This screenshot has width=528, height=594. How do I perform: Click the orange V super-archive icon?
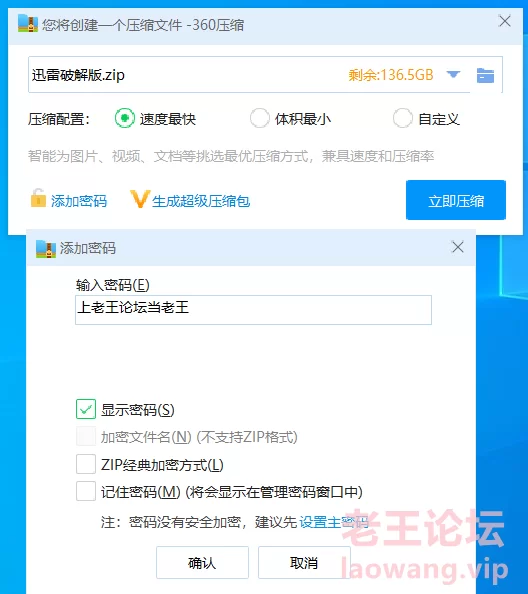pos(139,199)
